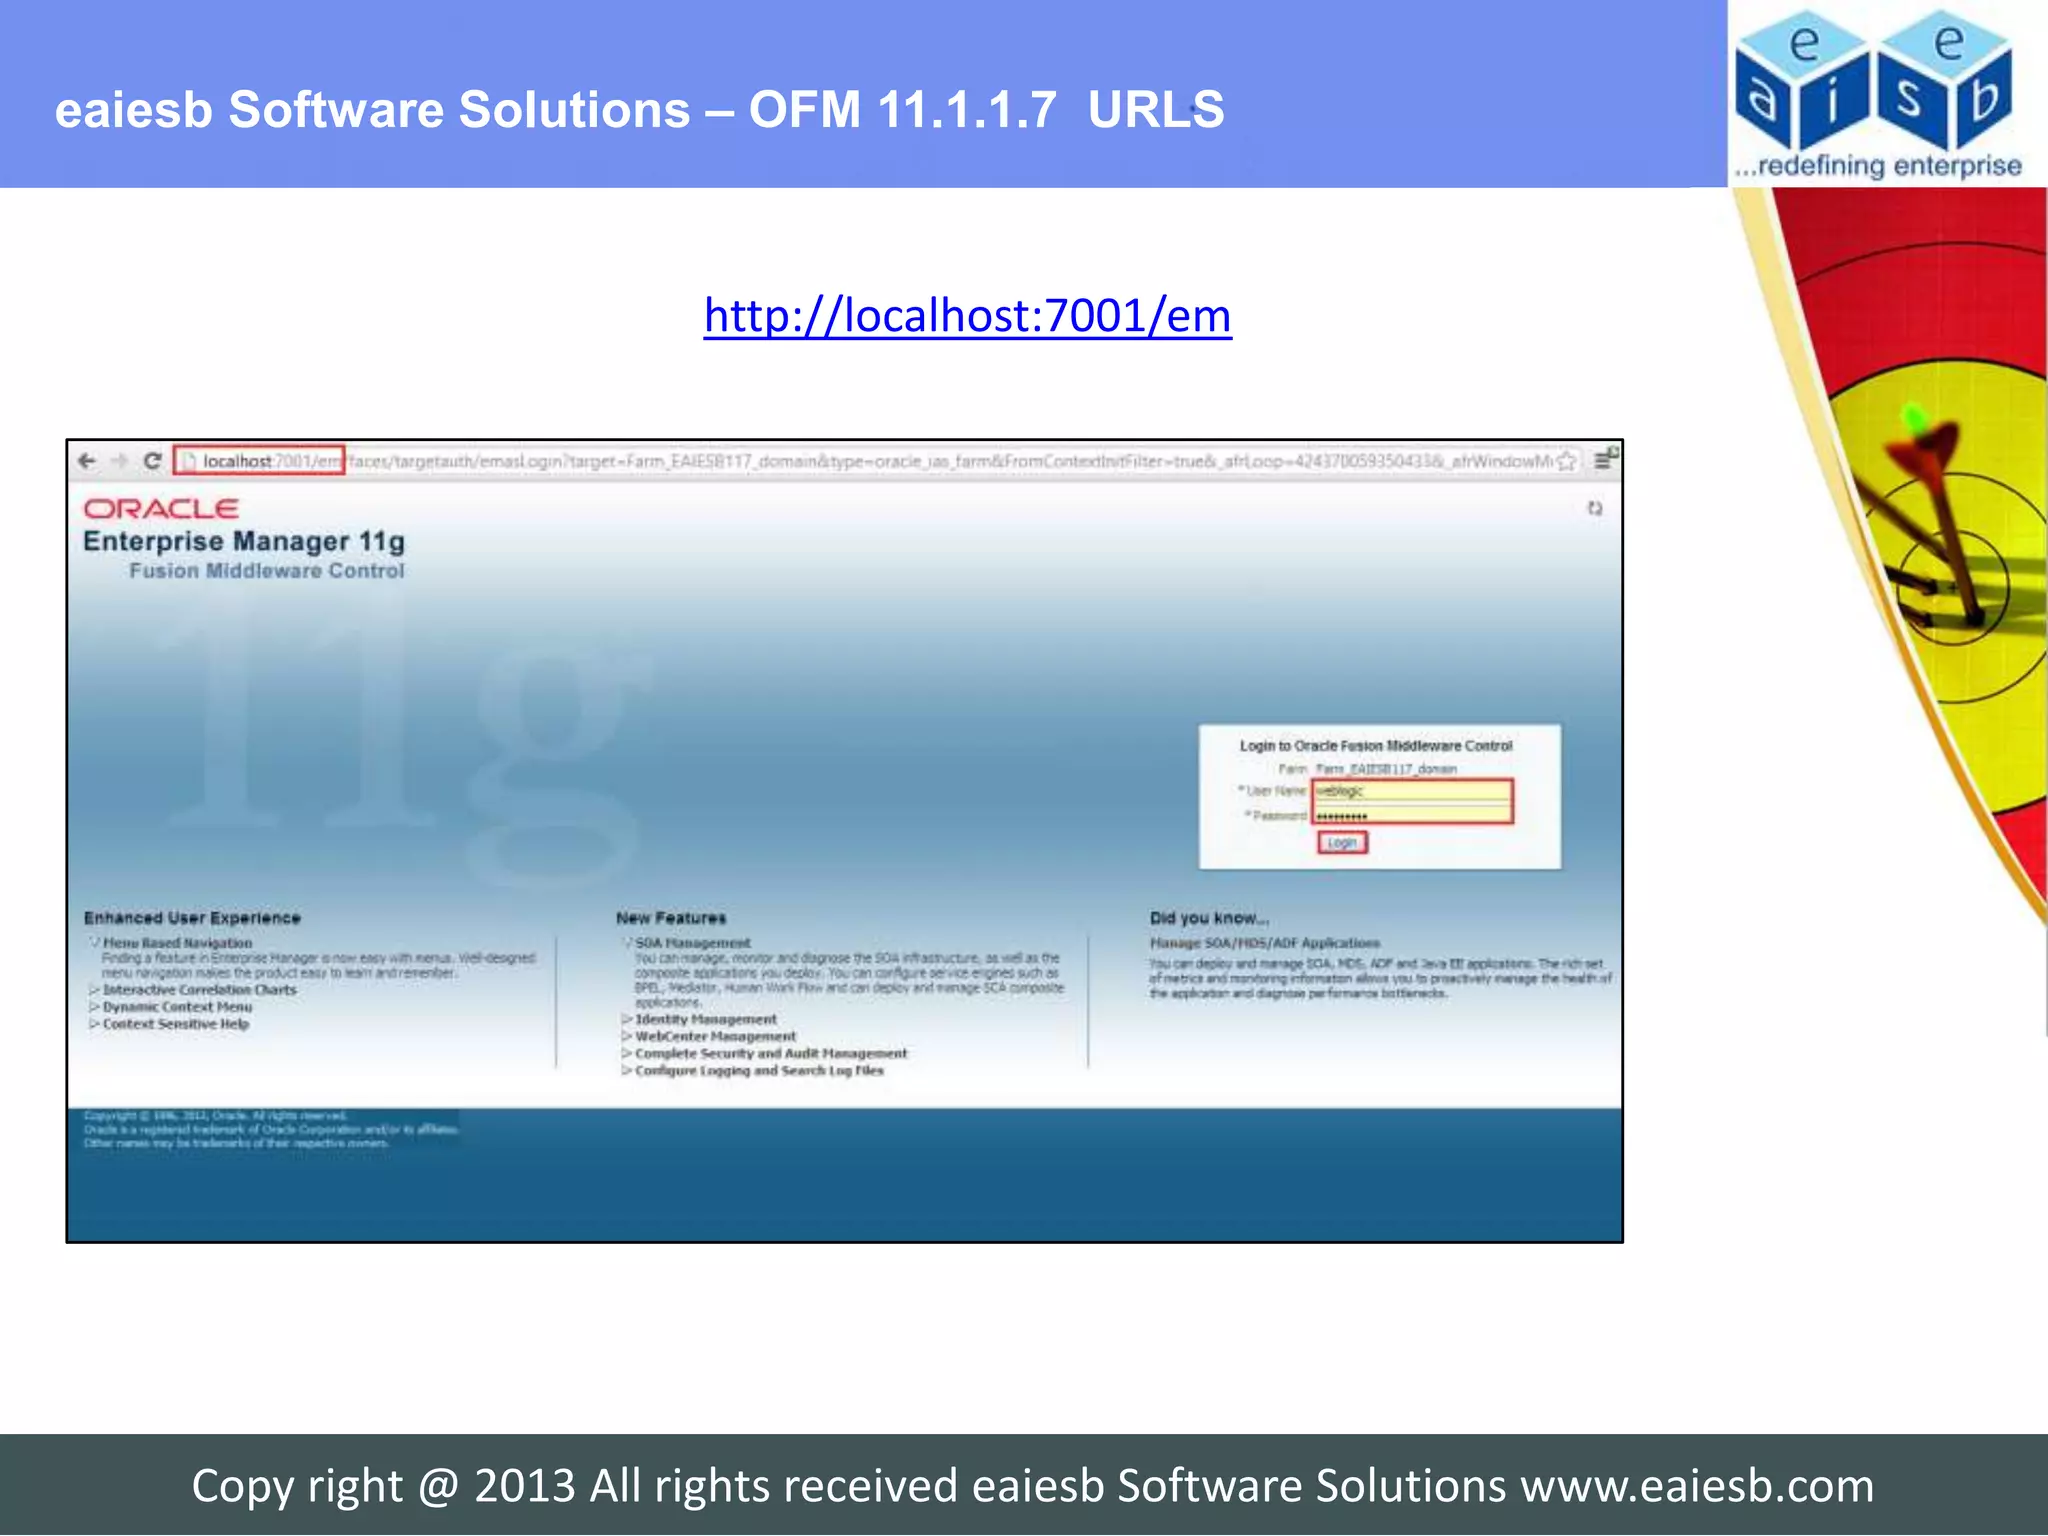Open the browser menu icon

tap(1602, 460)
